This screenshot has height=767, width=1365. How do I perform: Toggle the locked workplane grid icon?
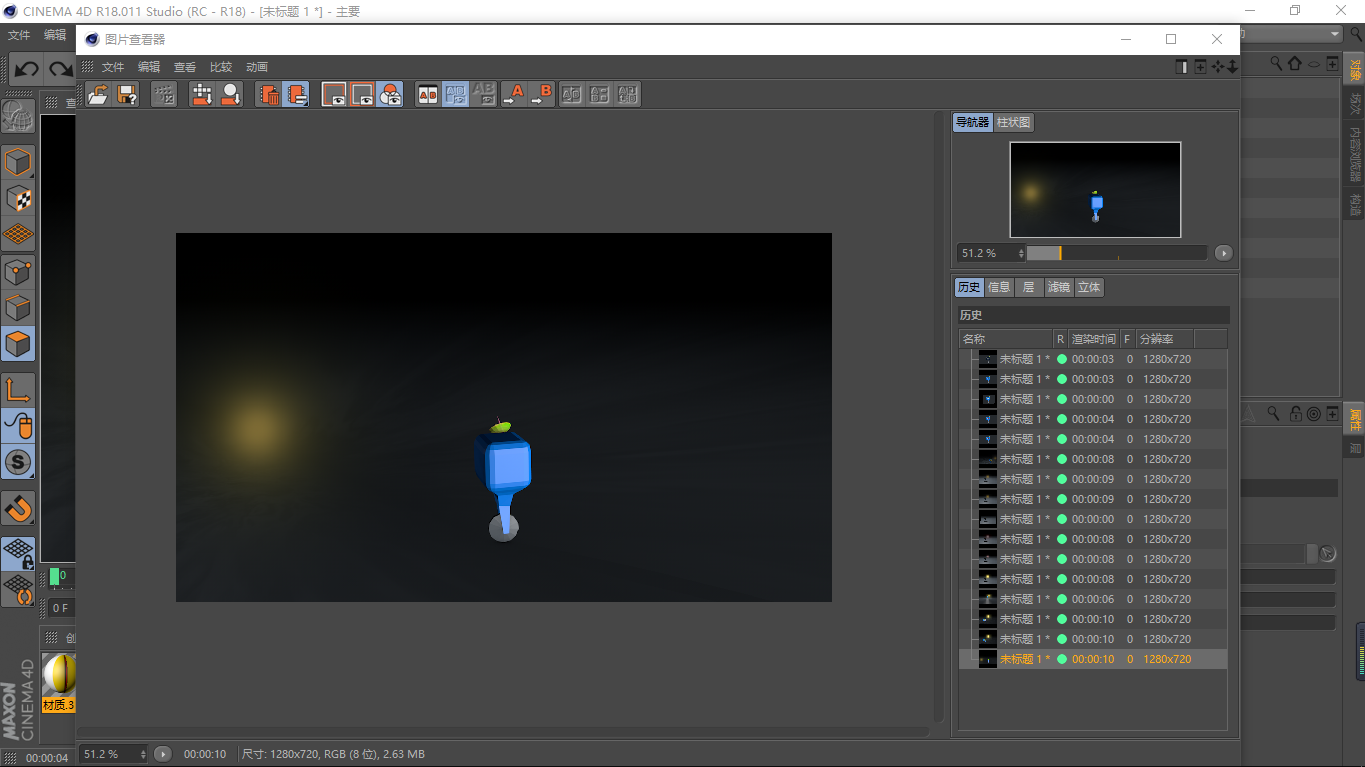click(18, 553)
